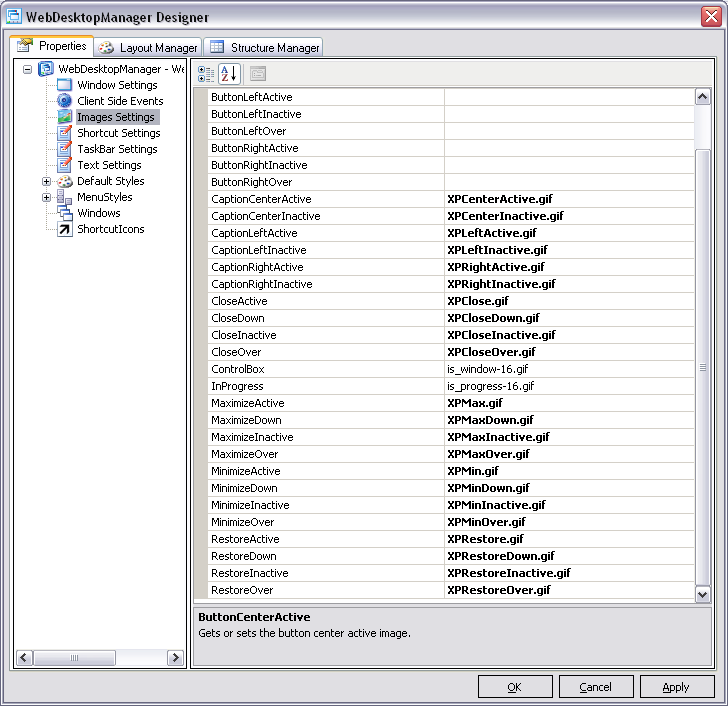Switch to the Layout Manager tab
Viewport: 728px width, 706px height.
pyautogui.click(x=148, y=47)
